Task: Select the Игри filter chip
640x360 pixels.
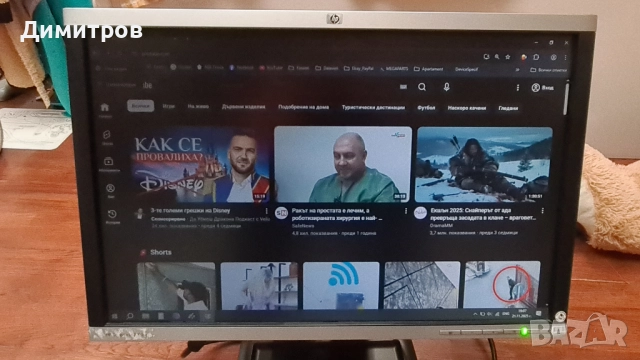Action: [169, 106]
